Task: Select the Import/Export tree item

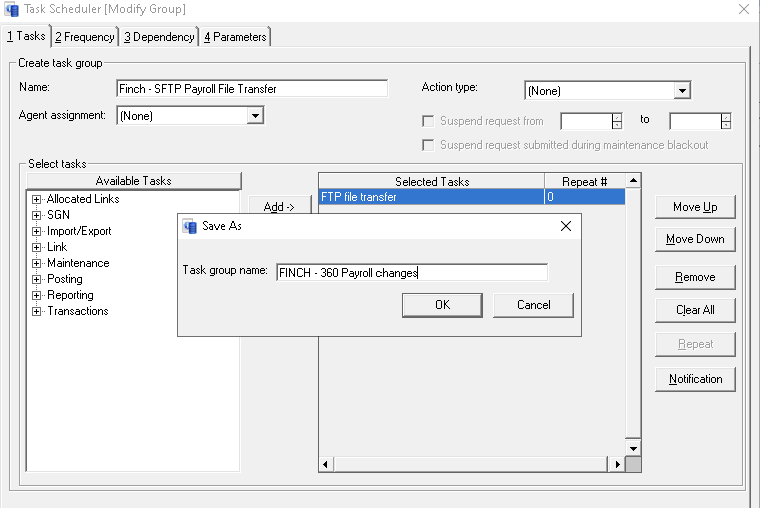Action: click(79, 231)
